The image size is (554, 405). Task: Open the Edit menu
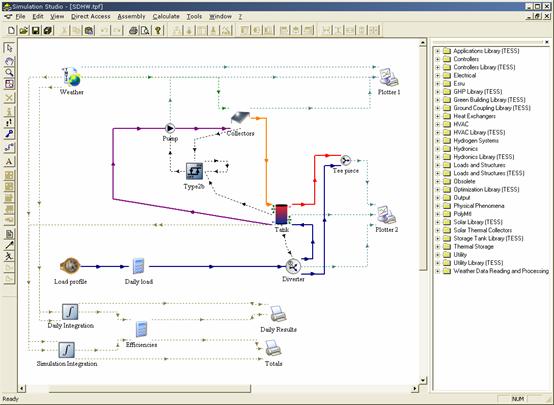[38, 17]
